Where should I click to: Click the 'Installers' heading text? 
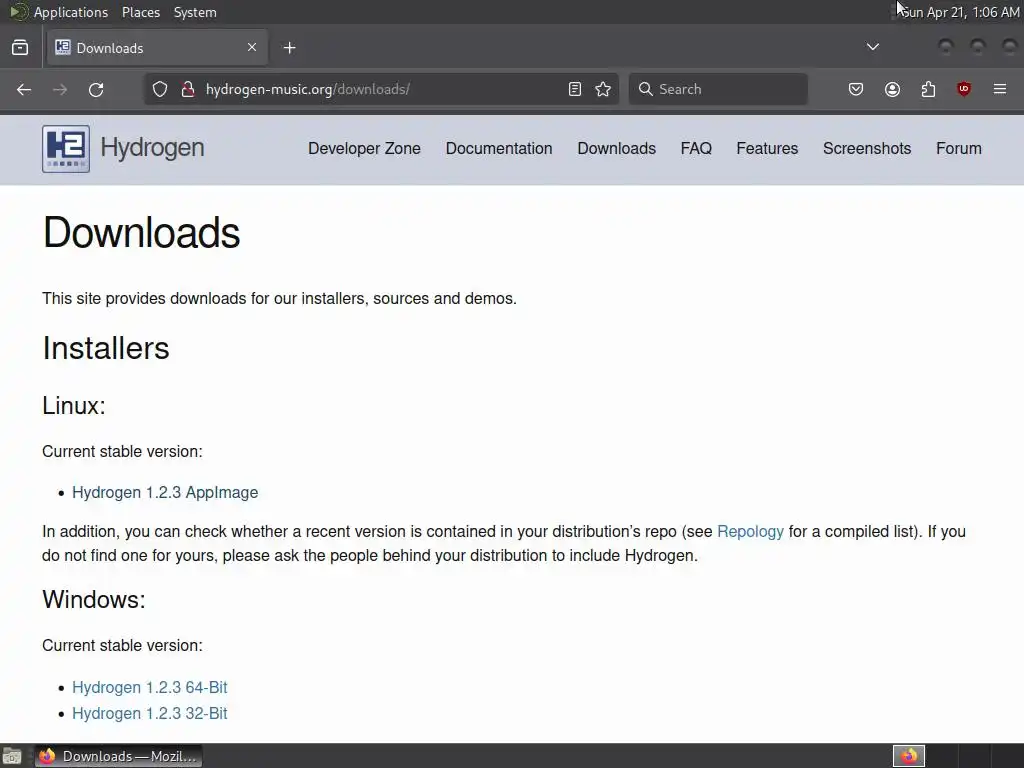pos(106,348)
